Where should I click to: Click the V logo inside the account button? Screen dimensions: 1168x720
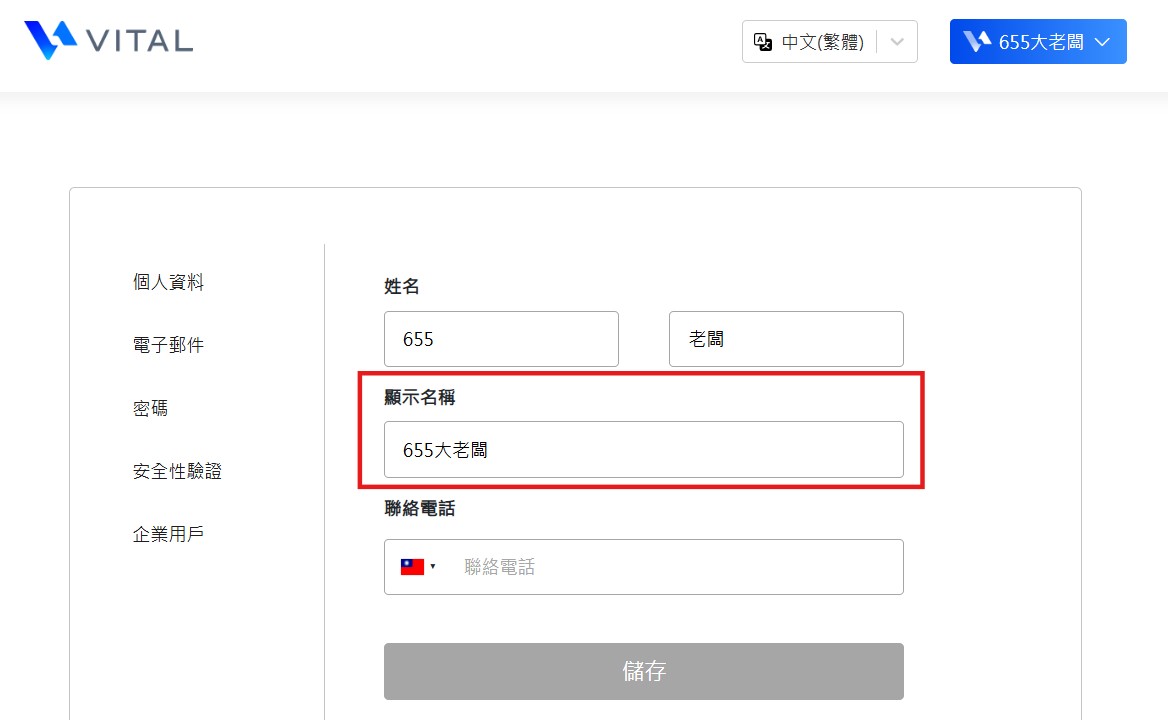tap(977, 42)
